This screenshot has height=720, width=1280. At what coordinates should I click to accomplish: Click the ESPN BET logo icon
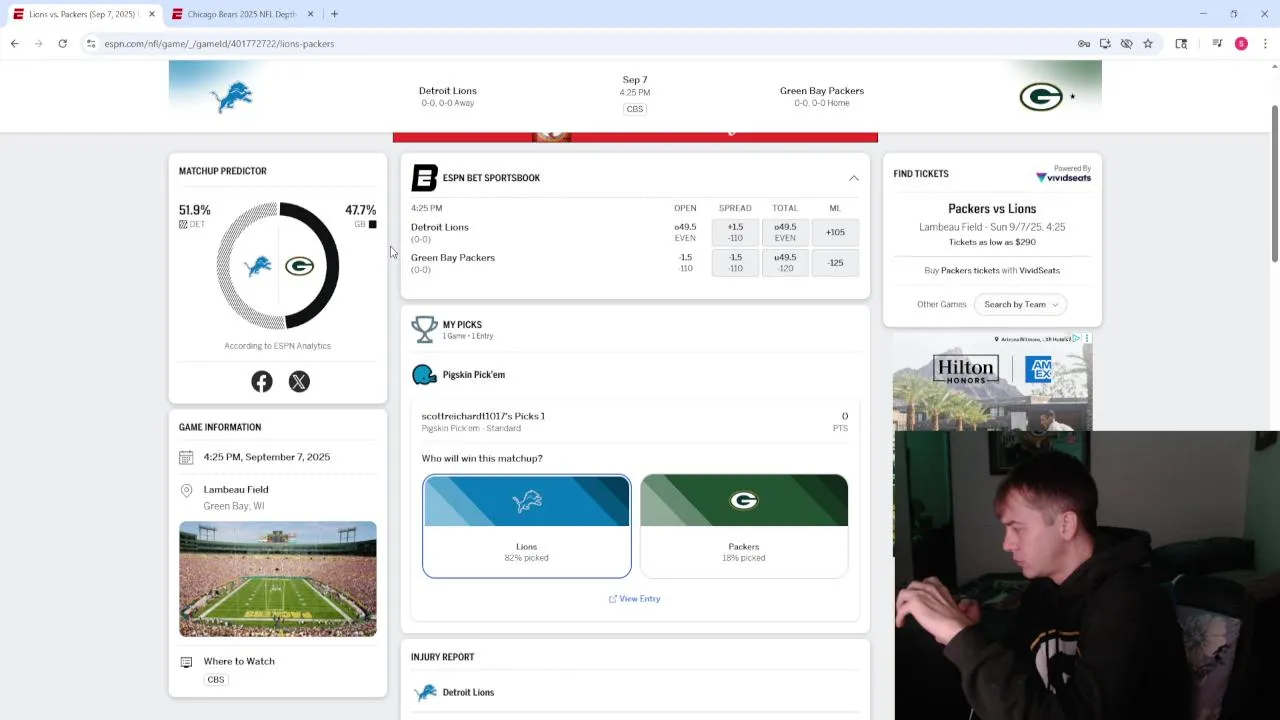pos(424,178)
